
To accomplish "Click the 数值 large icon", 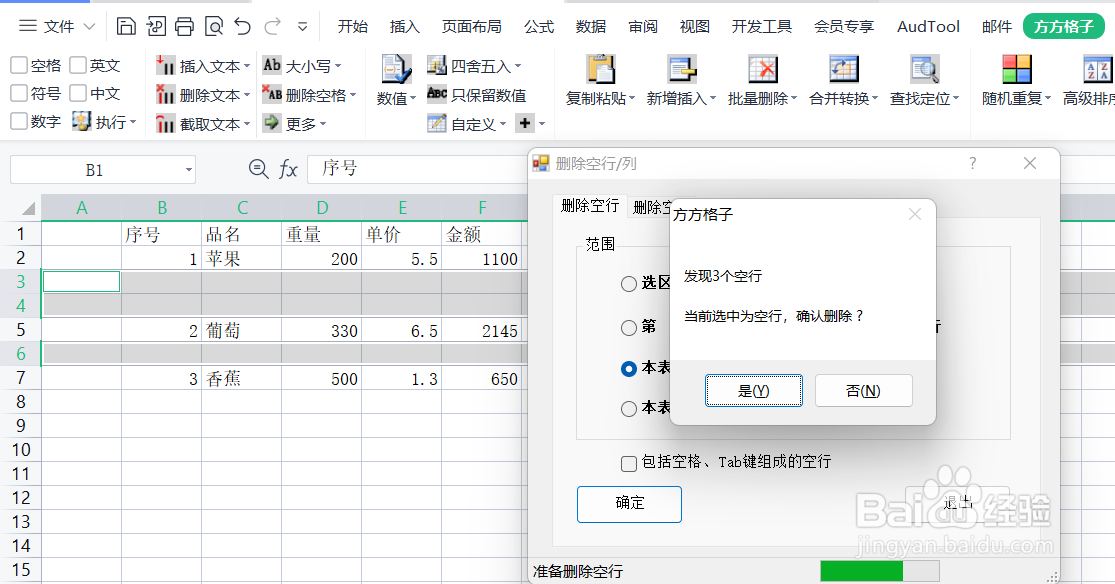I will [x=396, y=69].
